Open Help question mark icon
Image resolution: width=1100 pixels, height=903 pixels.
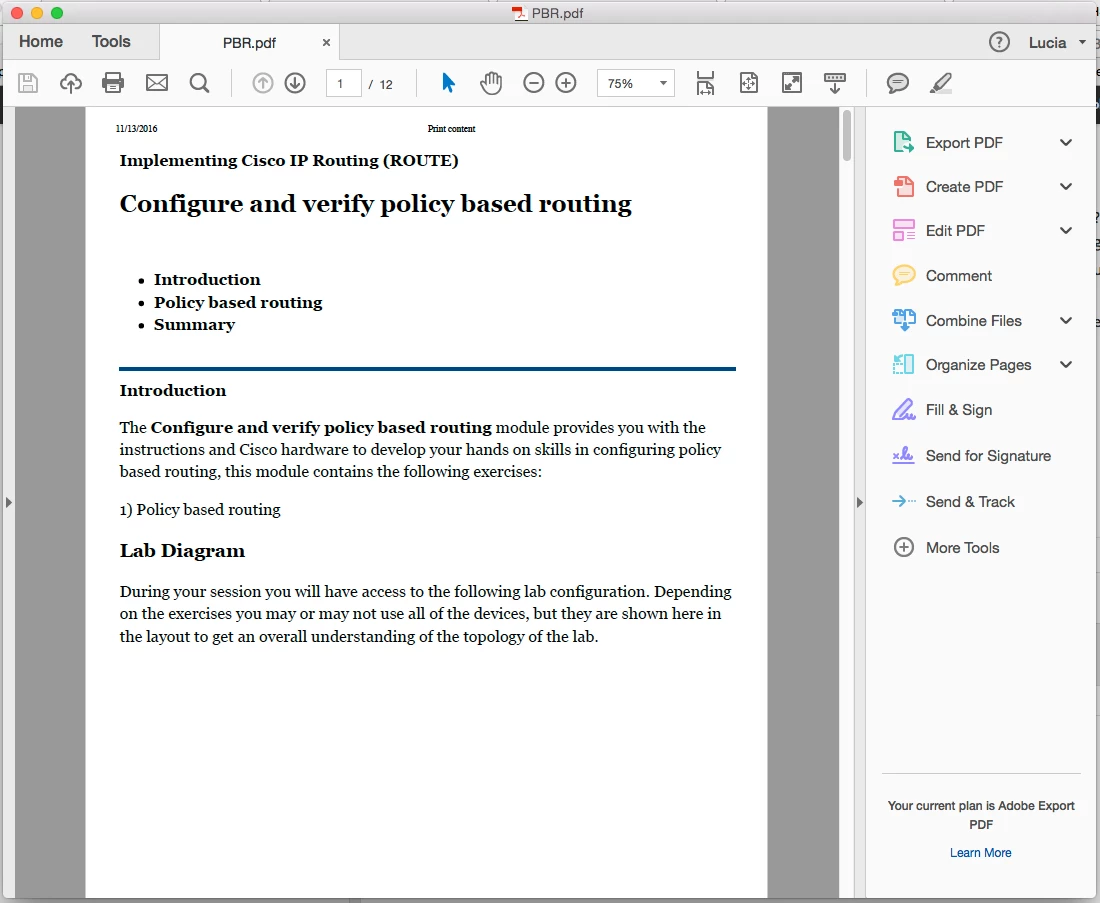999,43
